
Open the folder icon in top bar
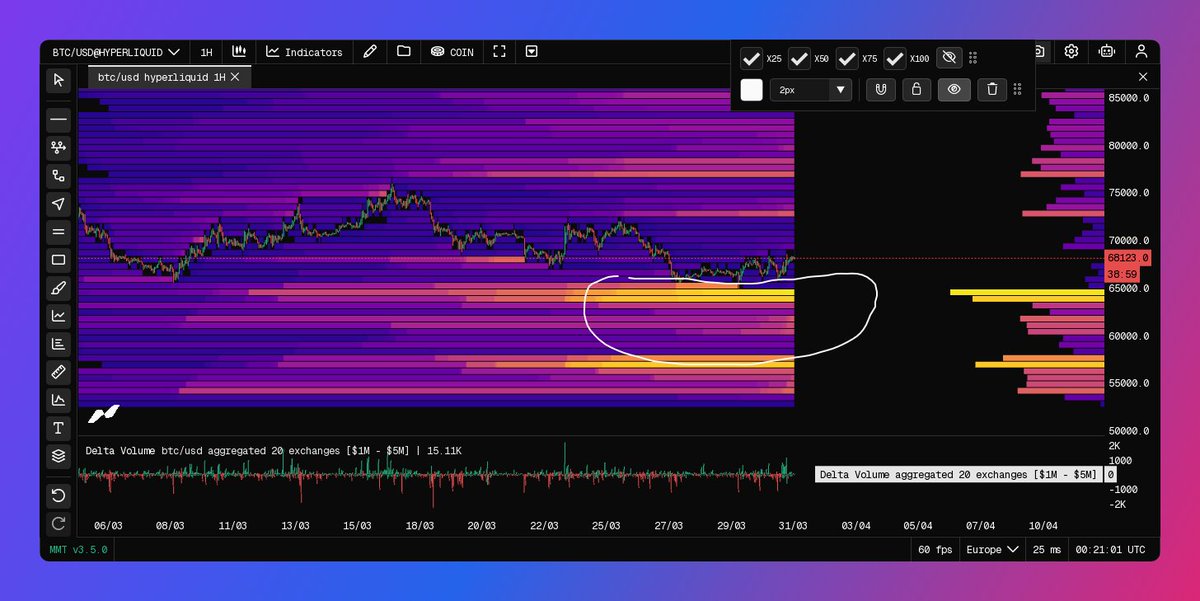(403, 51)
